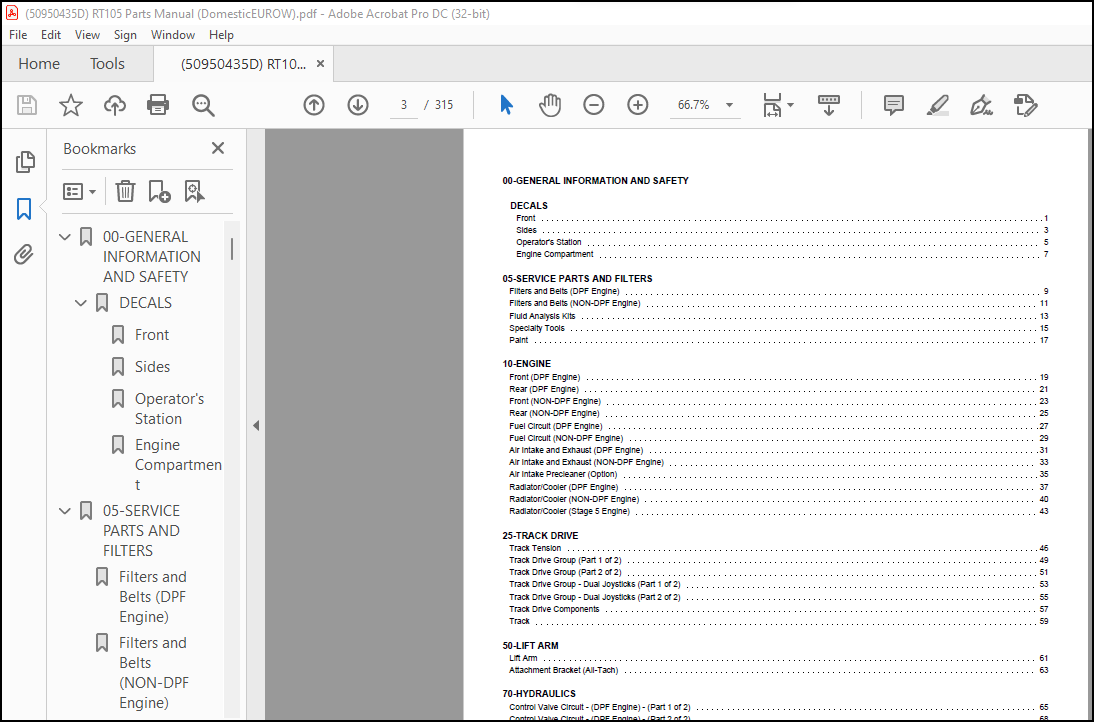Select the Engine Compartment bookmark
Screen dimensions: 1094x722
178,465
